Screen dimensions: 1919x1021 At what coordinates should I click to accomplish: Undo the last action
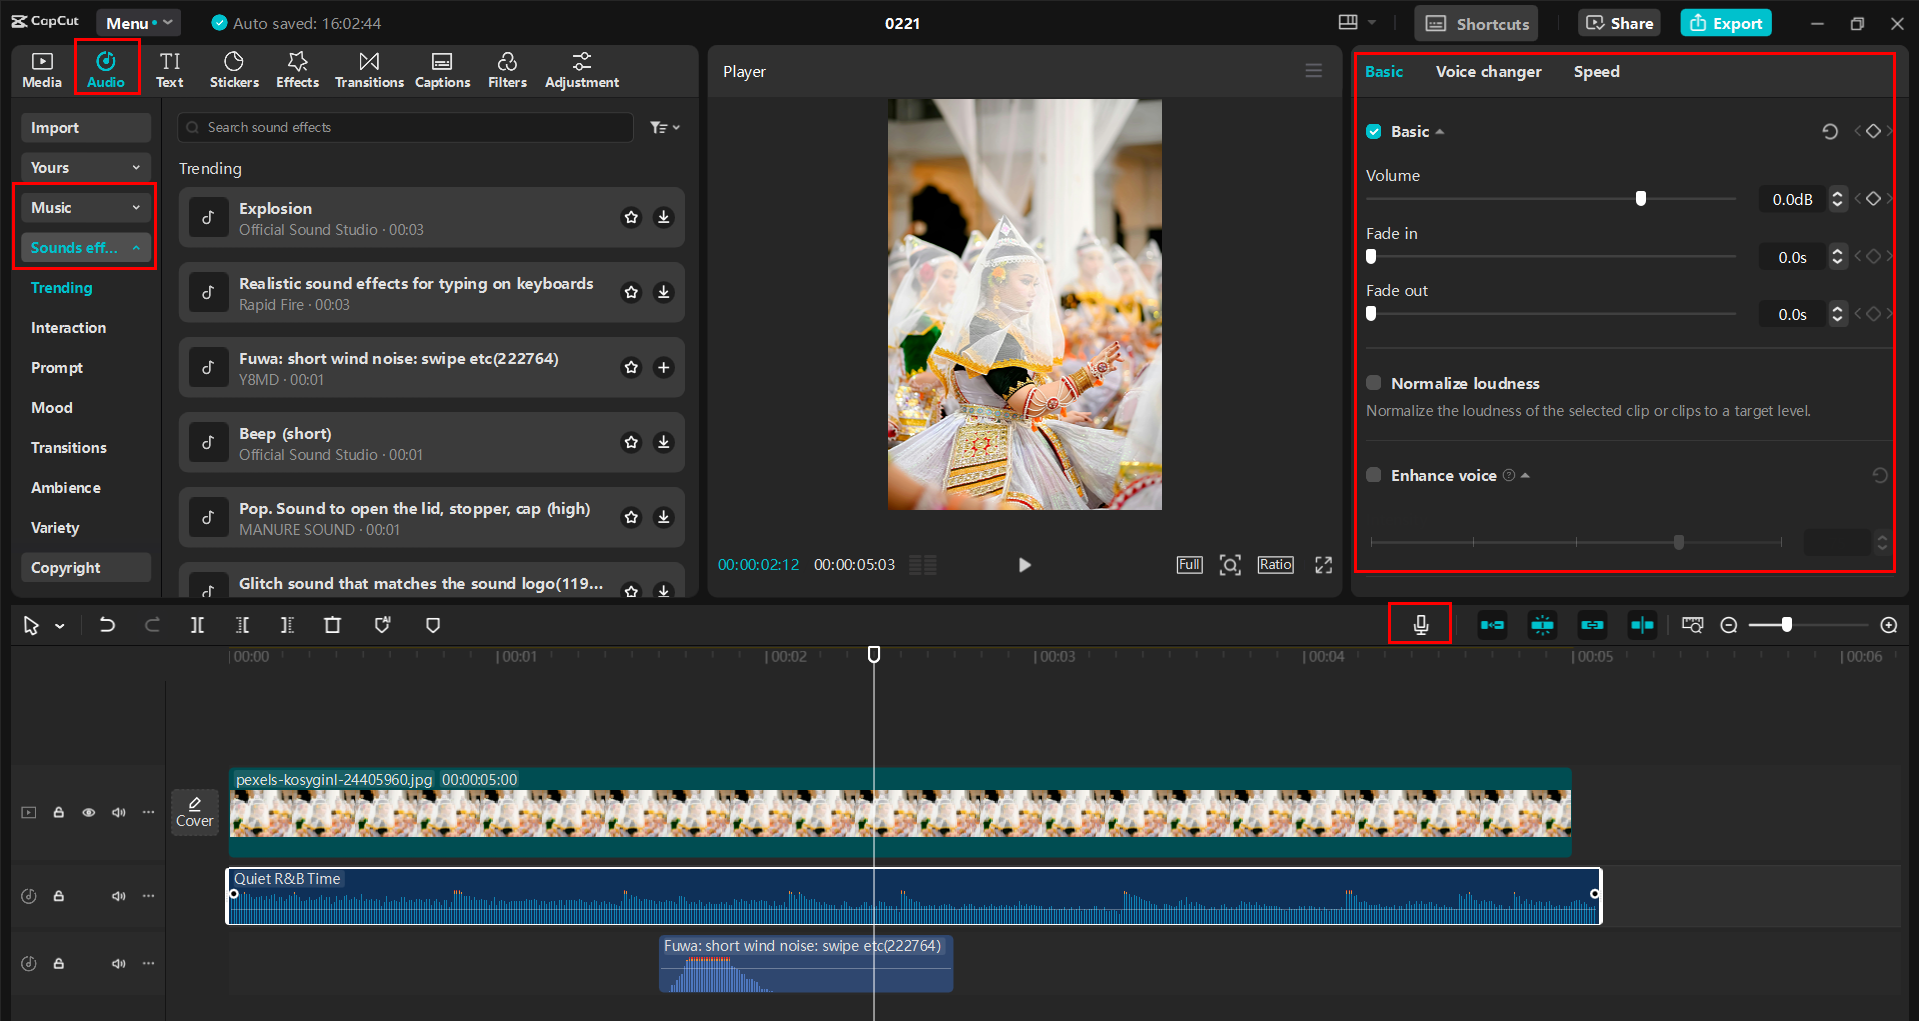pyautogui.click(x=107, y=624)
